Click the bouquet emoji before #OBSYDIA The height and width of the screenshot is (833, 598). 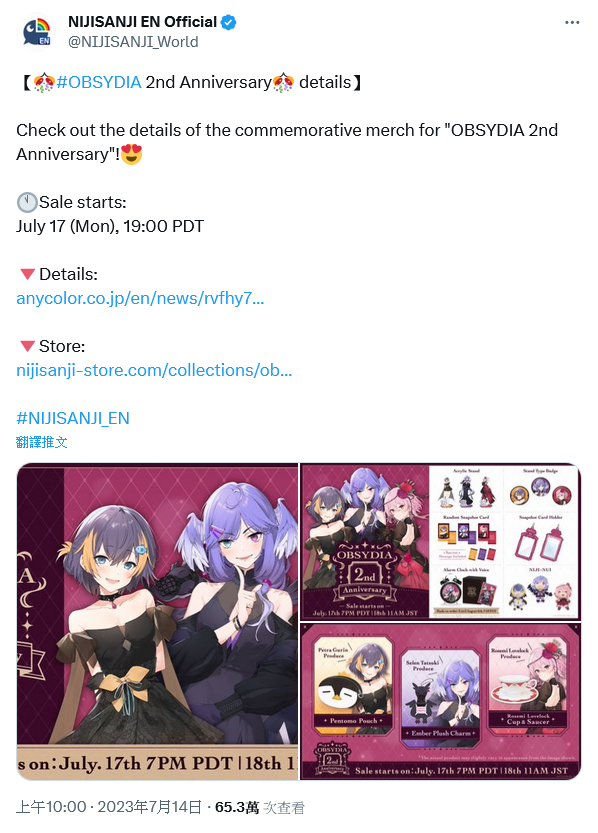pyautogui.click(x=44, y=83)
